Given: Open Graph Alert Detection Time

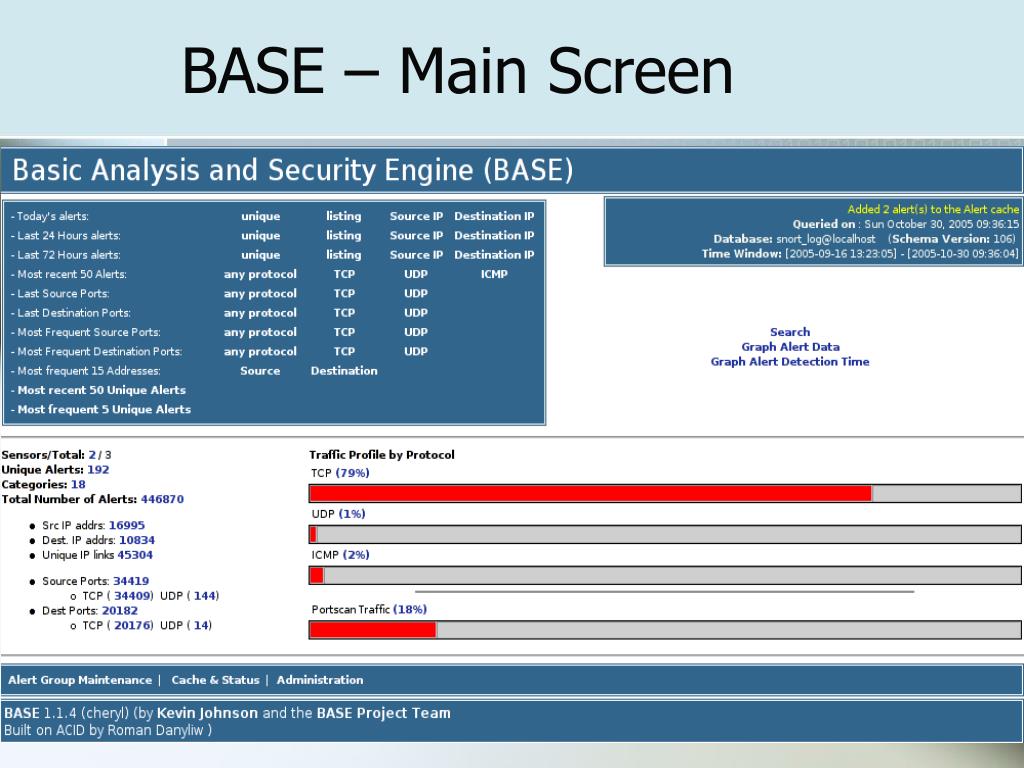Looking at the screenshot, I should coord(790,362).
